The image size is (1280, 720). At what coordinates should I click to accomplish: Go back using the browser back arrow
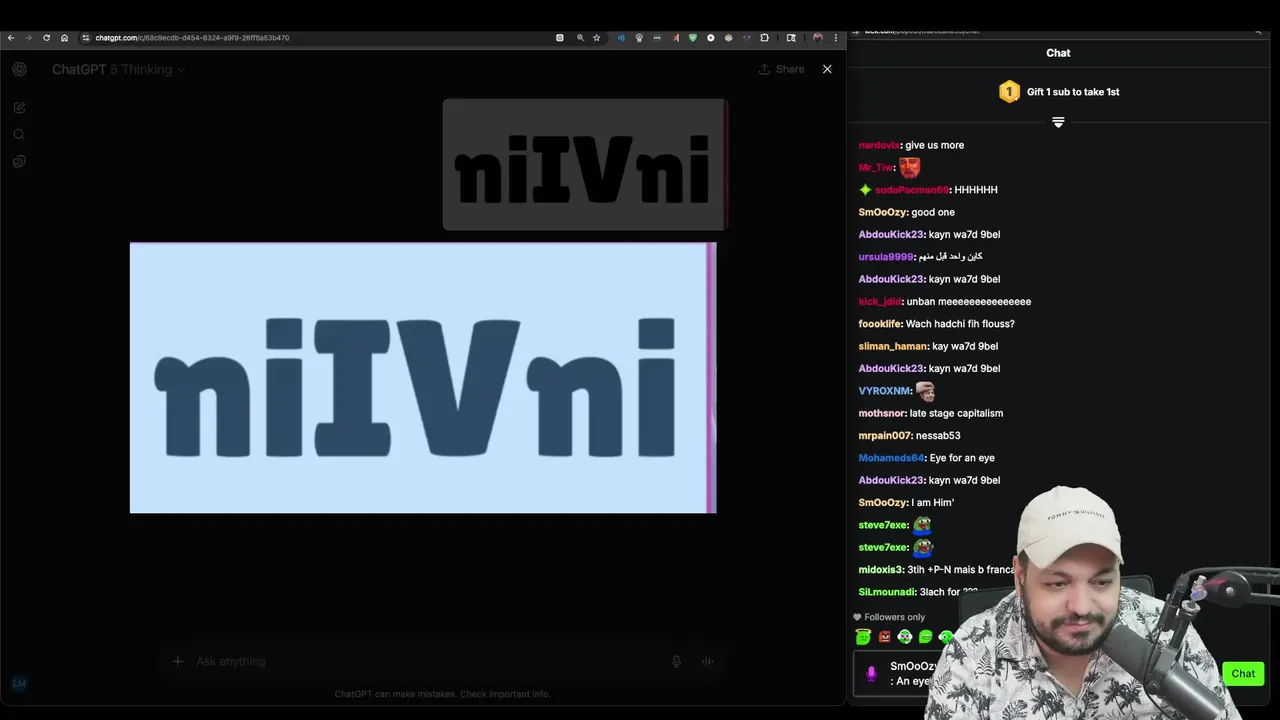[x=10, y=38]
